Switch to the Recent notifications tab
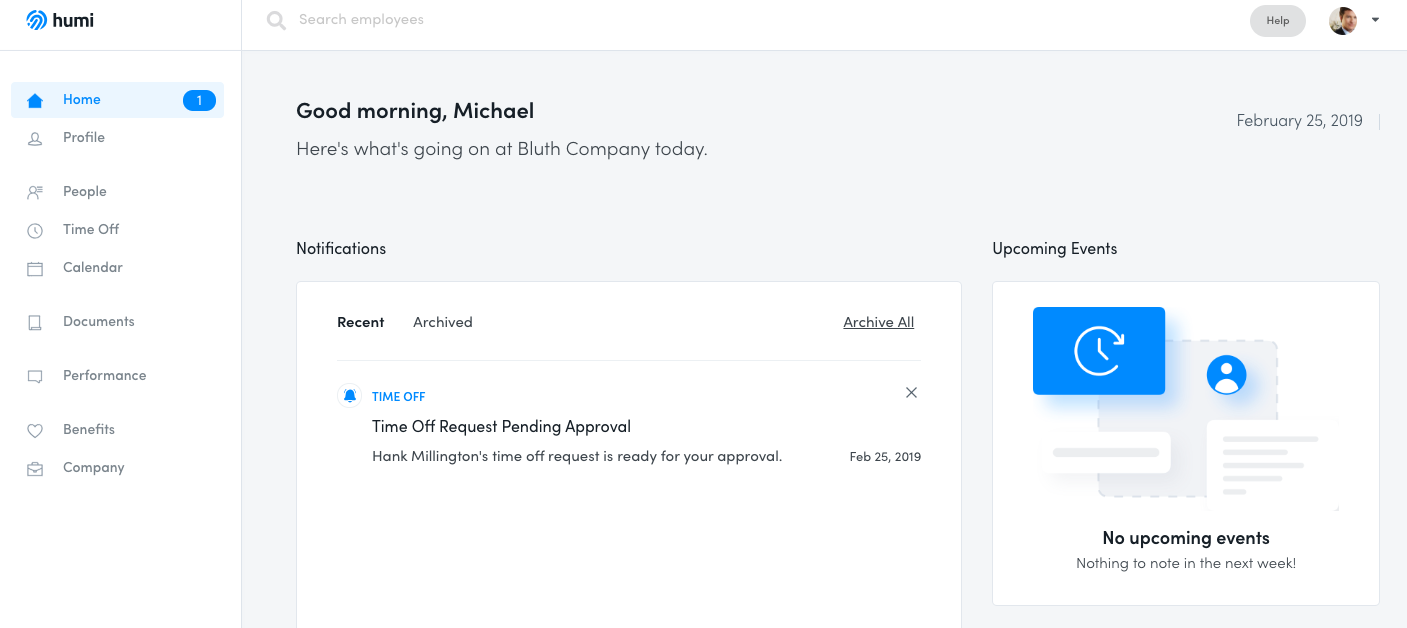 (361, 322)
